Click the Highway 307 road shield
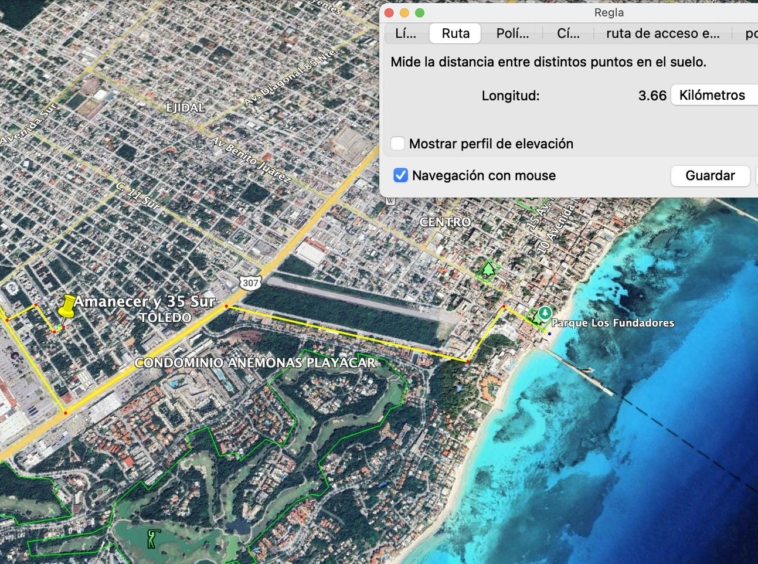The width and height of the screenshot is (758, 564). [249, 283]
